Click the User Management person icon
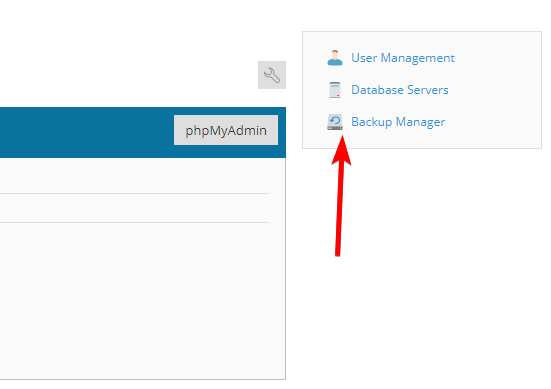This screenshot has width=551, height=389. pyautogui.click(x=335, y=58)
